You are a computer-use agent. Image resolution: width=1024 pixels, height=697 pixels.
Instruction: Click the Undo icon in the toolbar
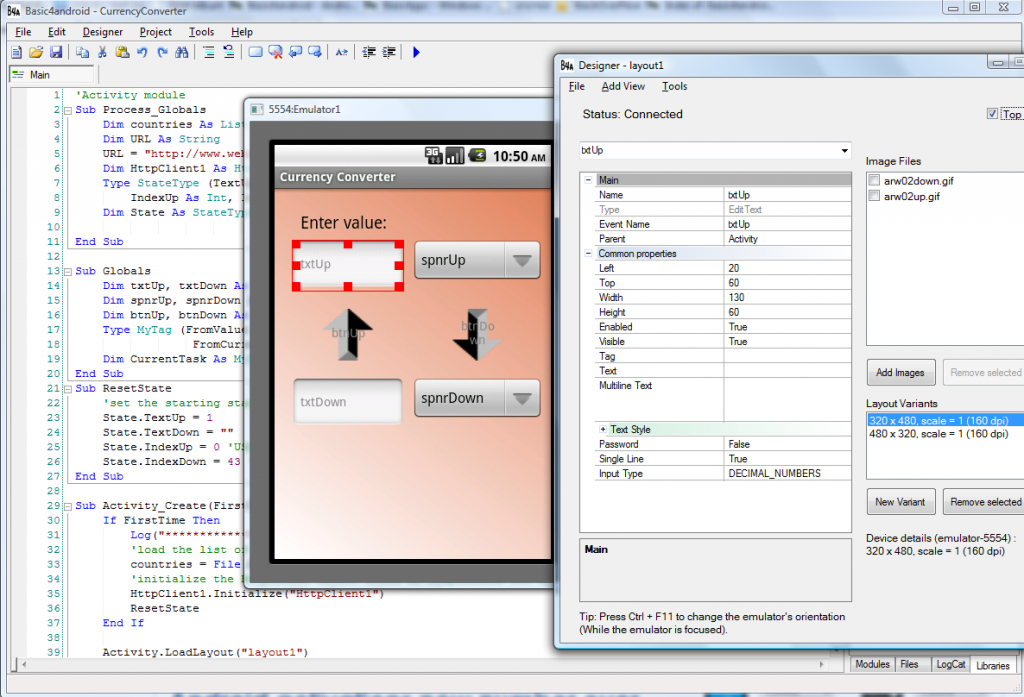pyautogui.click(x=142, y=52)
